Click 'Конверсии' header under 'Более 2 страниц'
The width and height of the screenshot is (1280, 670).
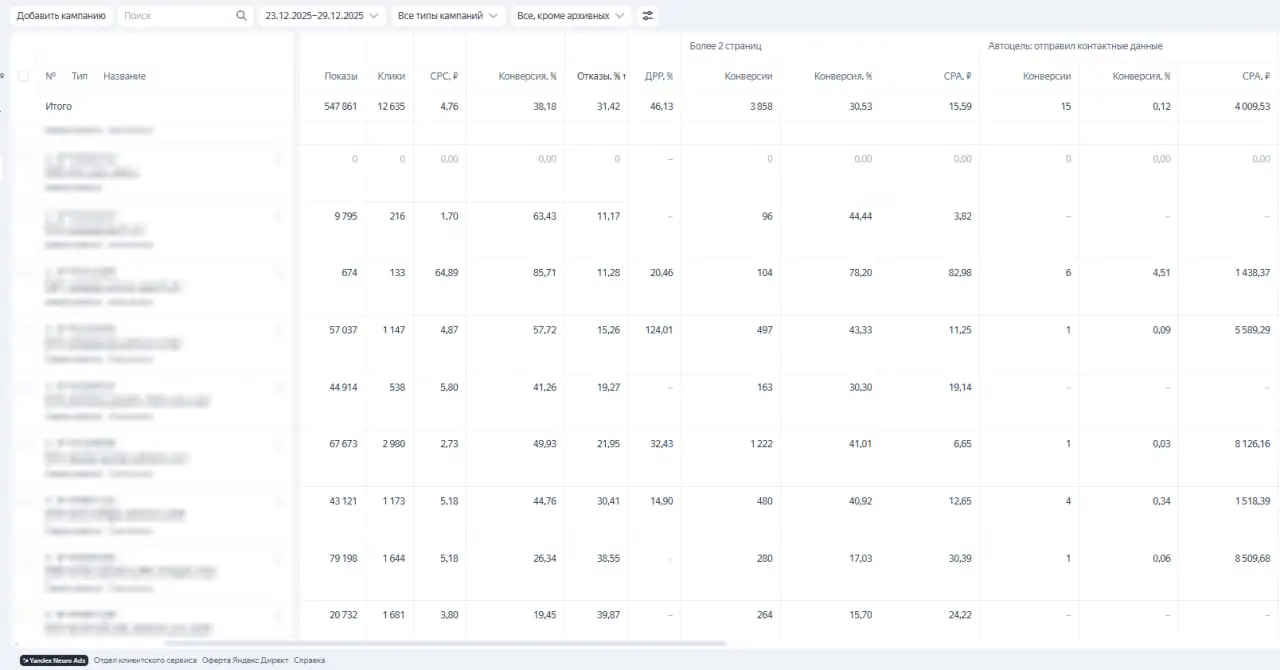click(748, 76)
